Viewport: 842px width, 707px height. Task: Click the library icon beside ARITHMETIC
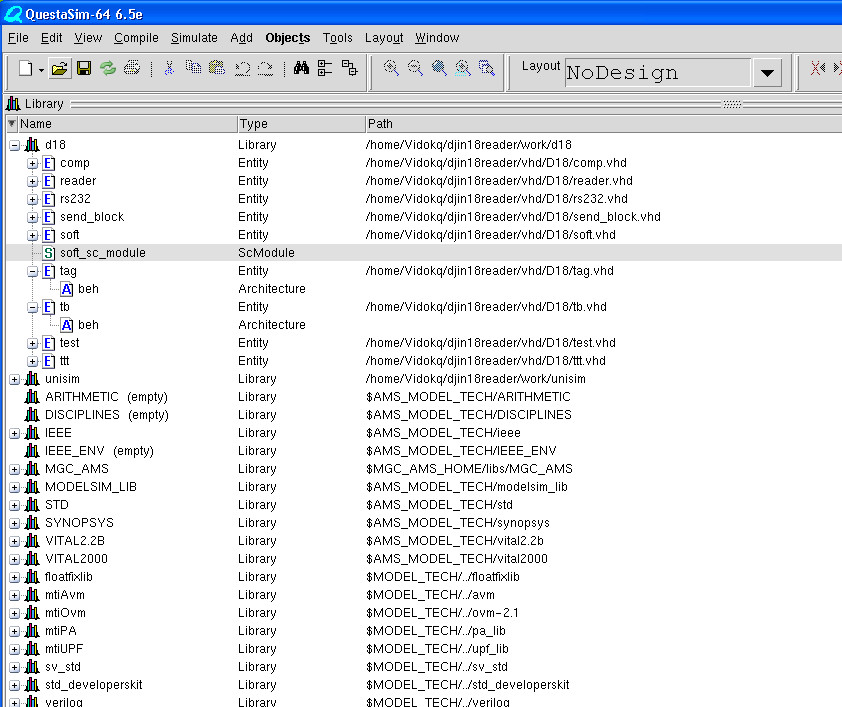(32, 397)
